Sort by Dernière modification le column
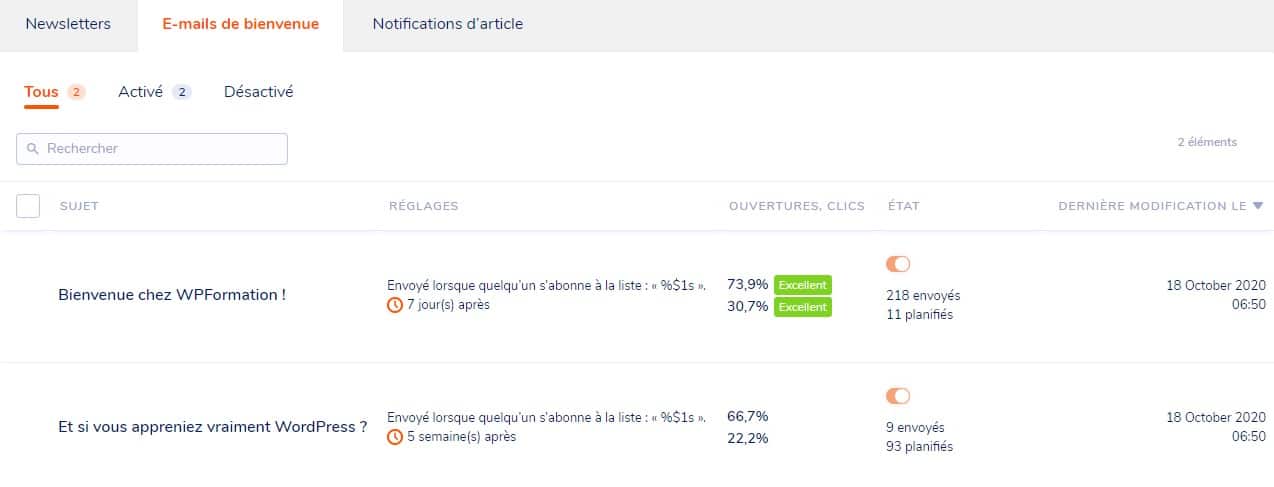Screen dimensions: 1274x487 [1151, 206]
